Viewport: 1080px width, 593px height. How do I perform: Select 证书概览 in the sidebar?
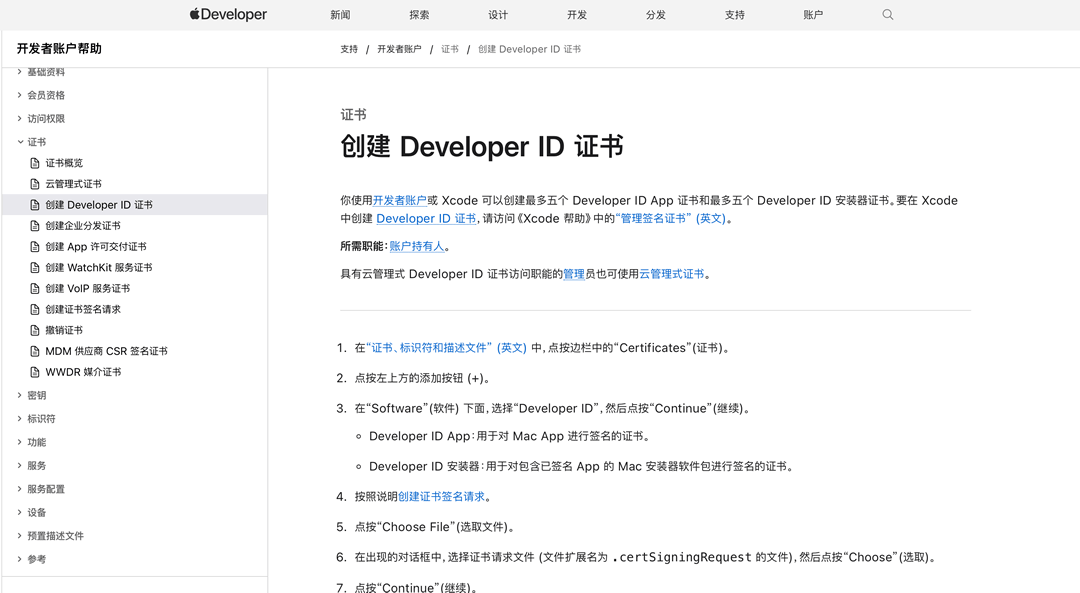click(64, 163)
